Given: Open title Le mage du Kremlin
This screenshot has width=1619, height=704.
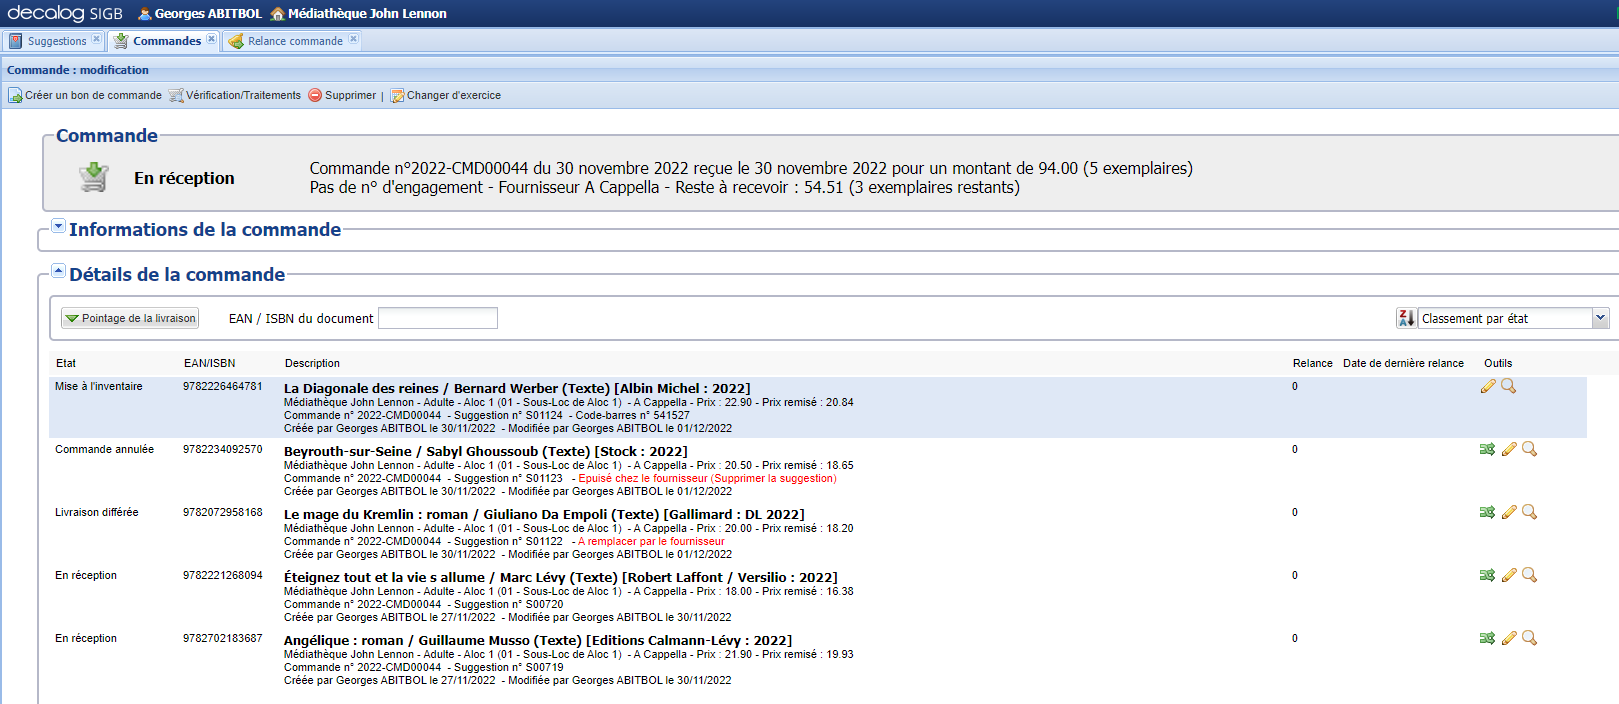Looking at the screenshot, I should pyautogui.click(x=544, y=514).
